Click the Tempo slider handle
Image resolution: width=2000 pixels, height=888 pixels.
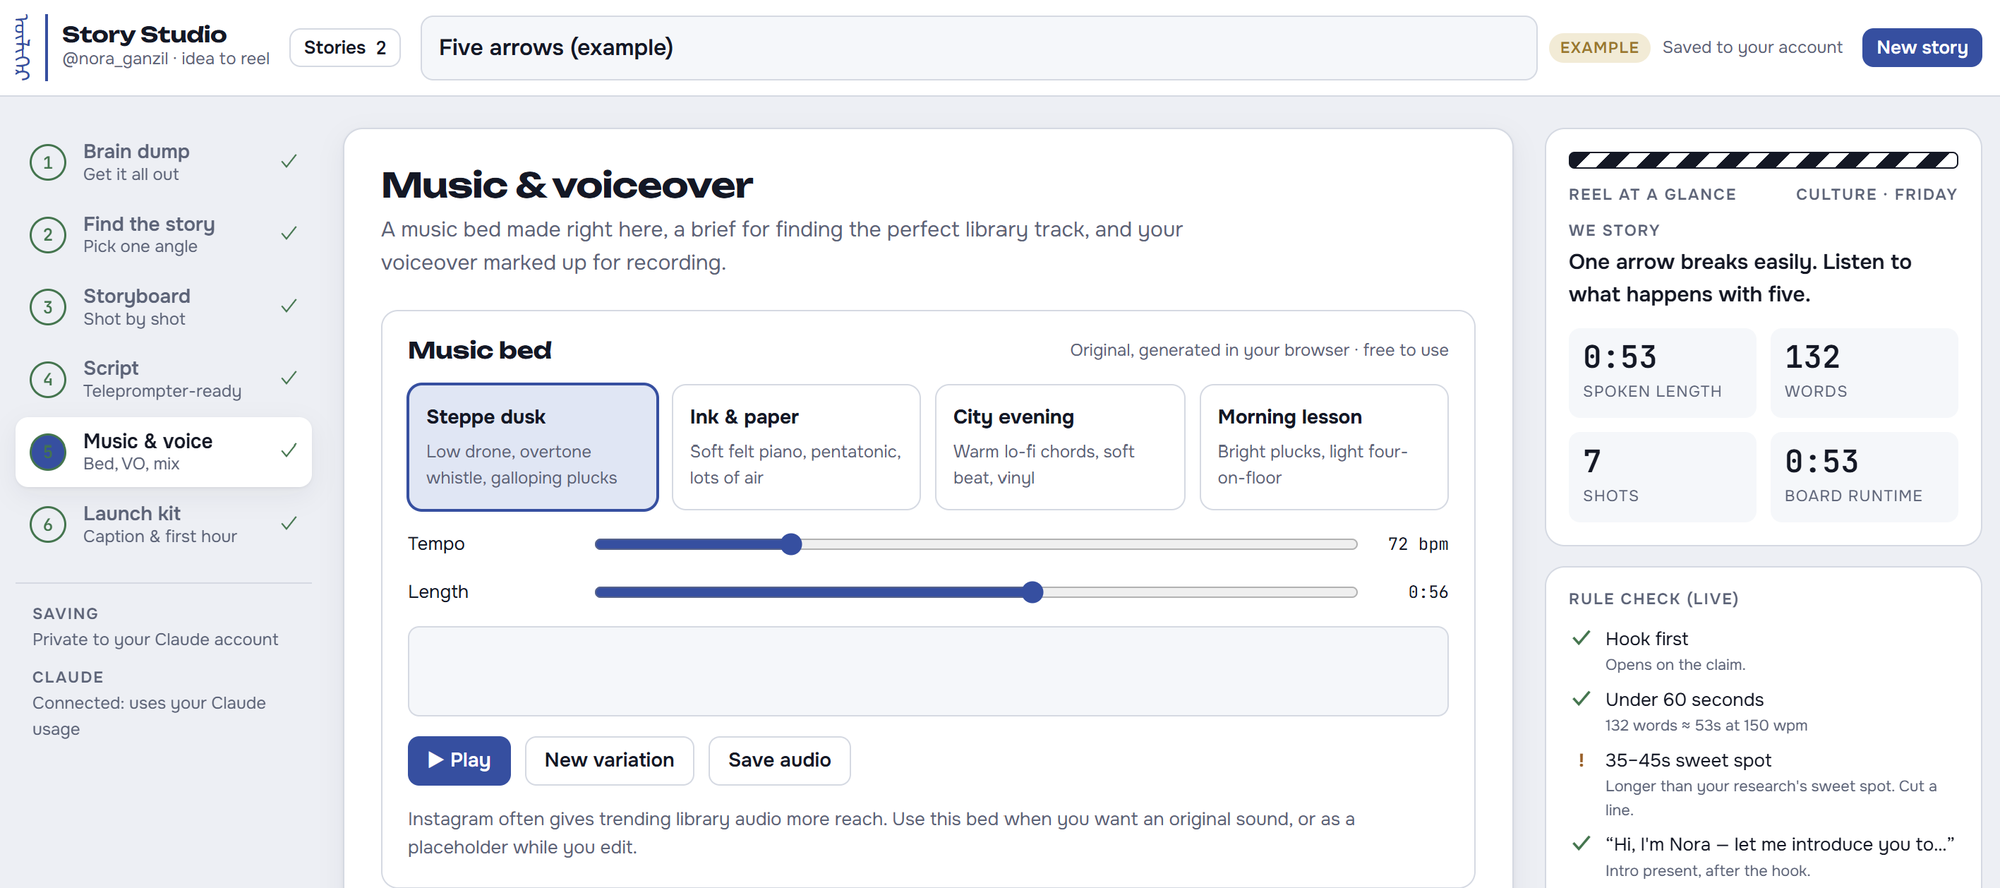pos(791,544)
